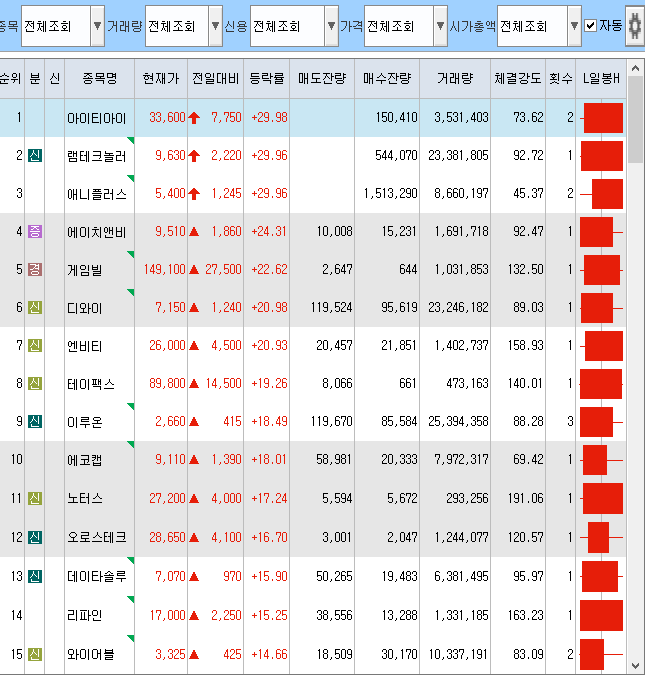Click the 신 badge in 와이어블 row

coord(35,654)
